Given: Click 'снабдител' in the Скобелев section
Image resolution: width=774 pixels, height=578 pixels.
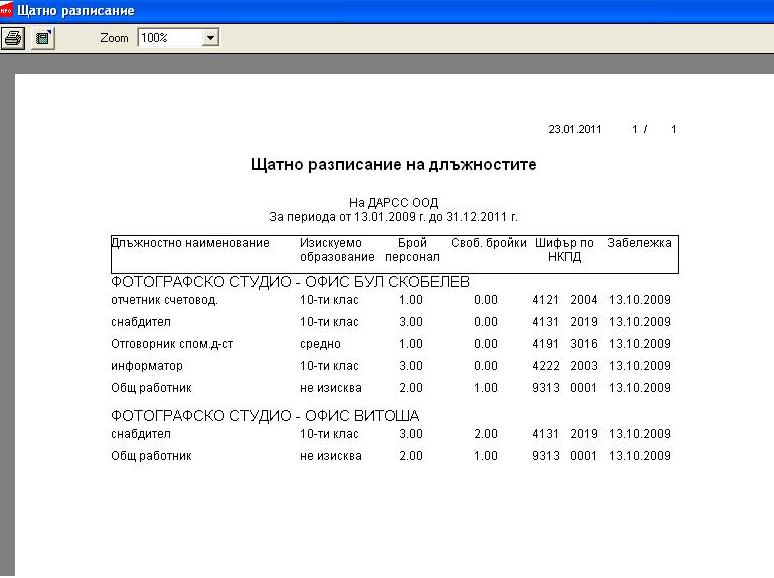Looking at the screenshot, I should coord(141,322).
